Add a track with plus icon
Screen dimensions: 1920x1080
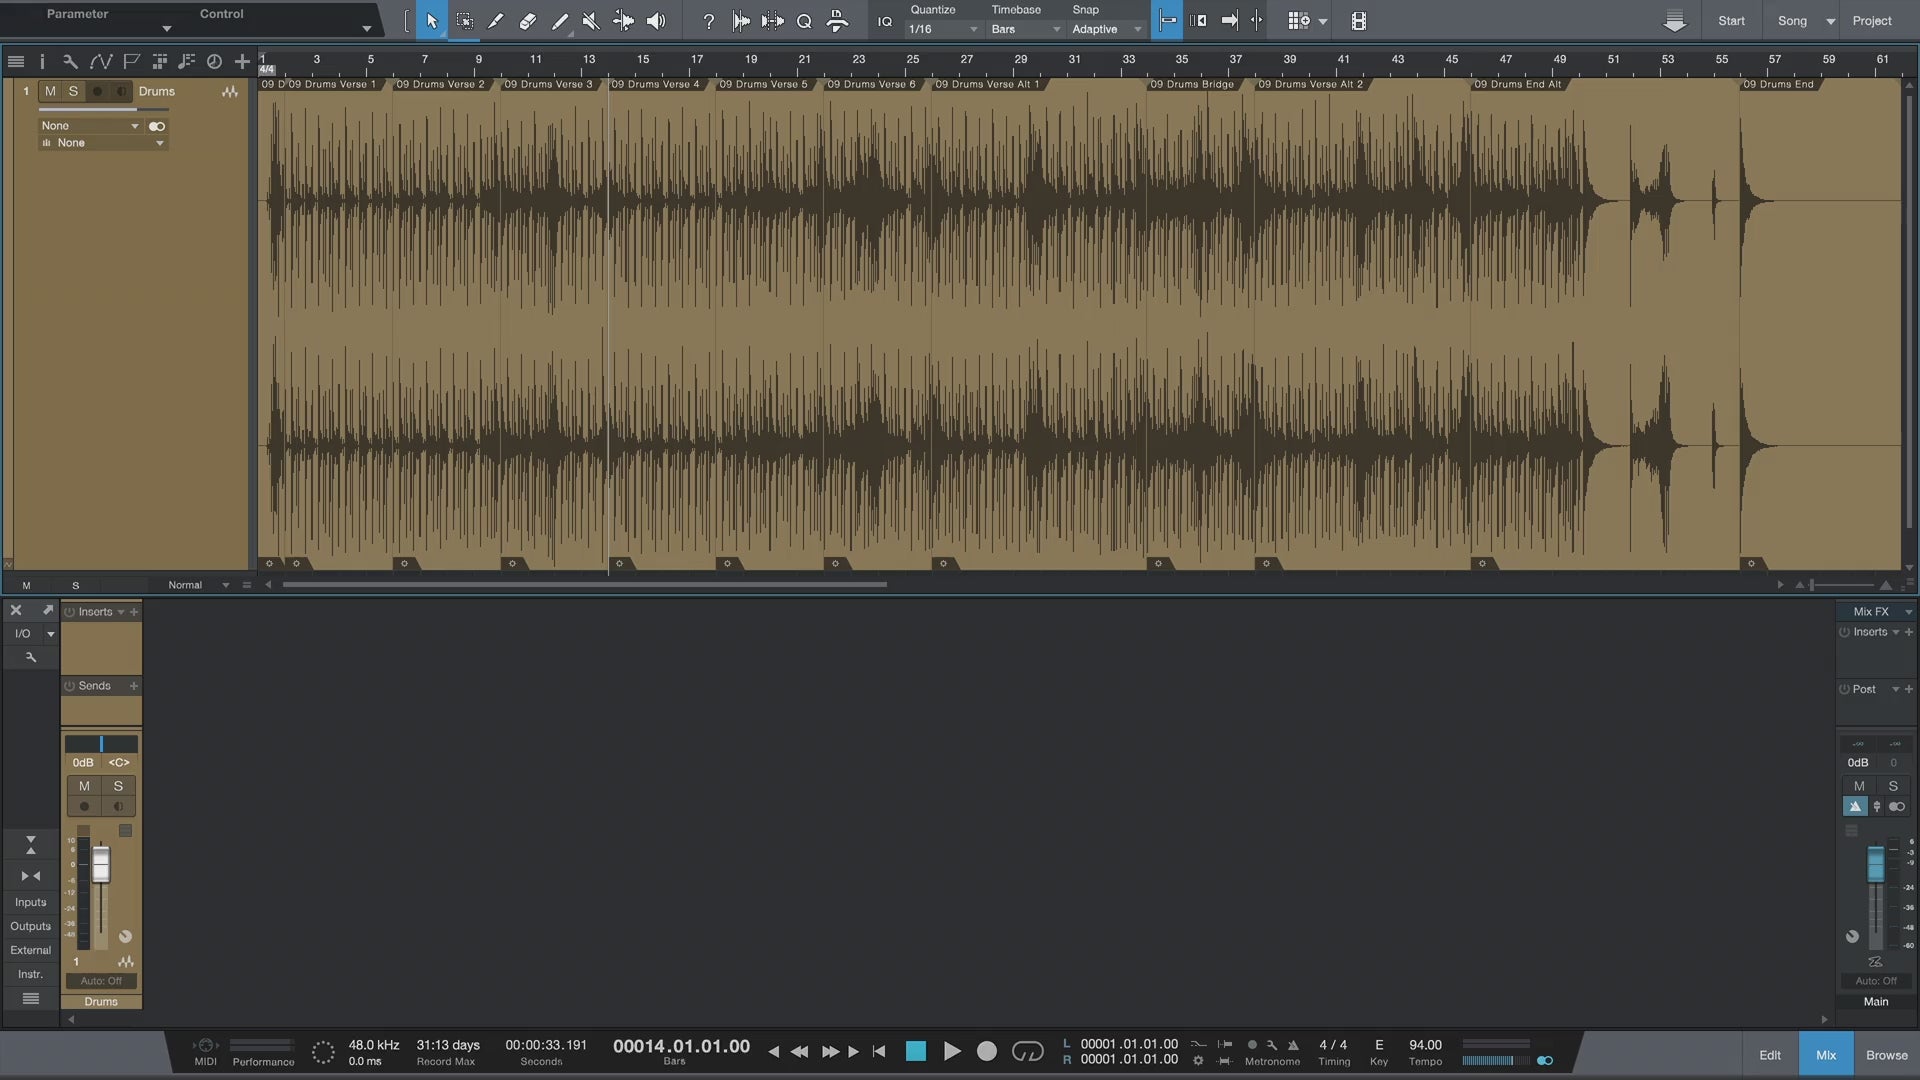[242, 62]
